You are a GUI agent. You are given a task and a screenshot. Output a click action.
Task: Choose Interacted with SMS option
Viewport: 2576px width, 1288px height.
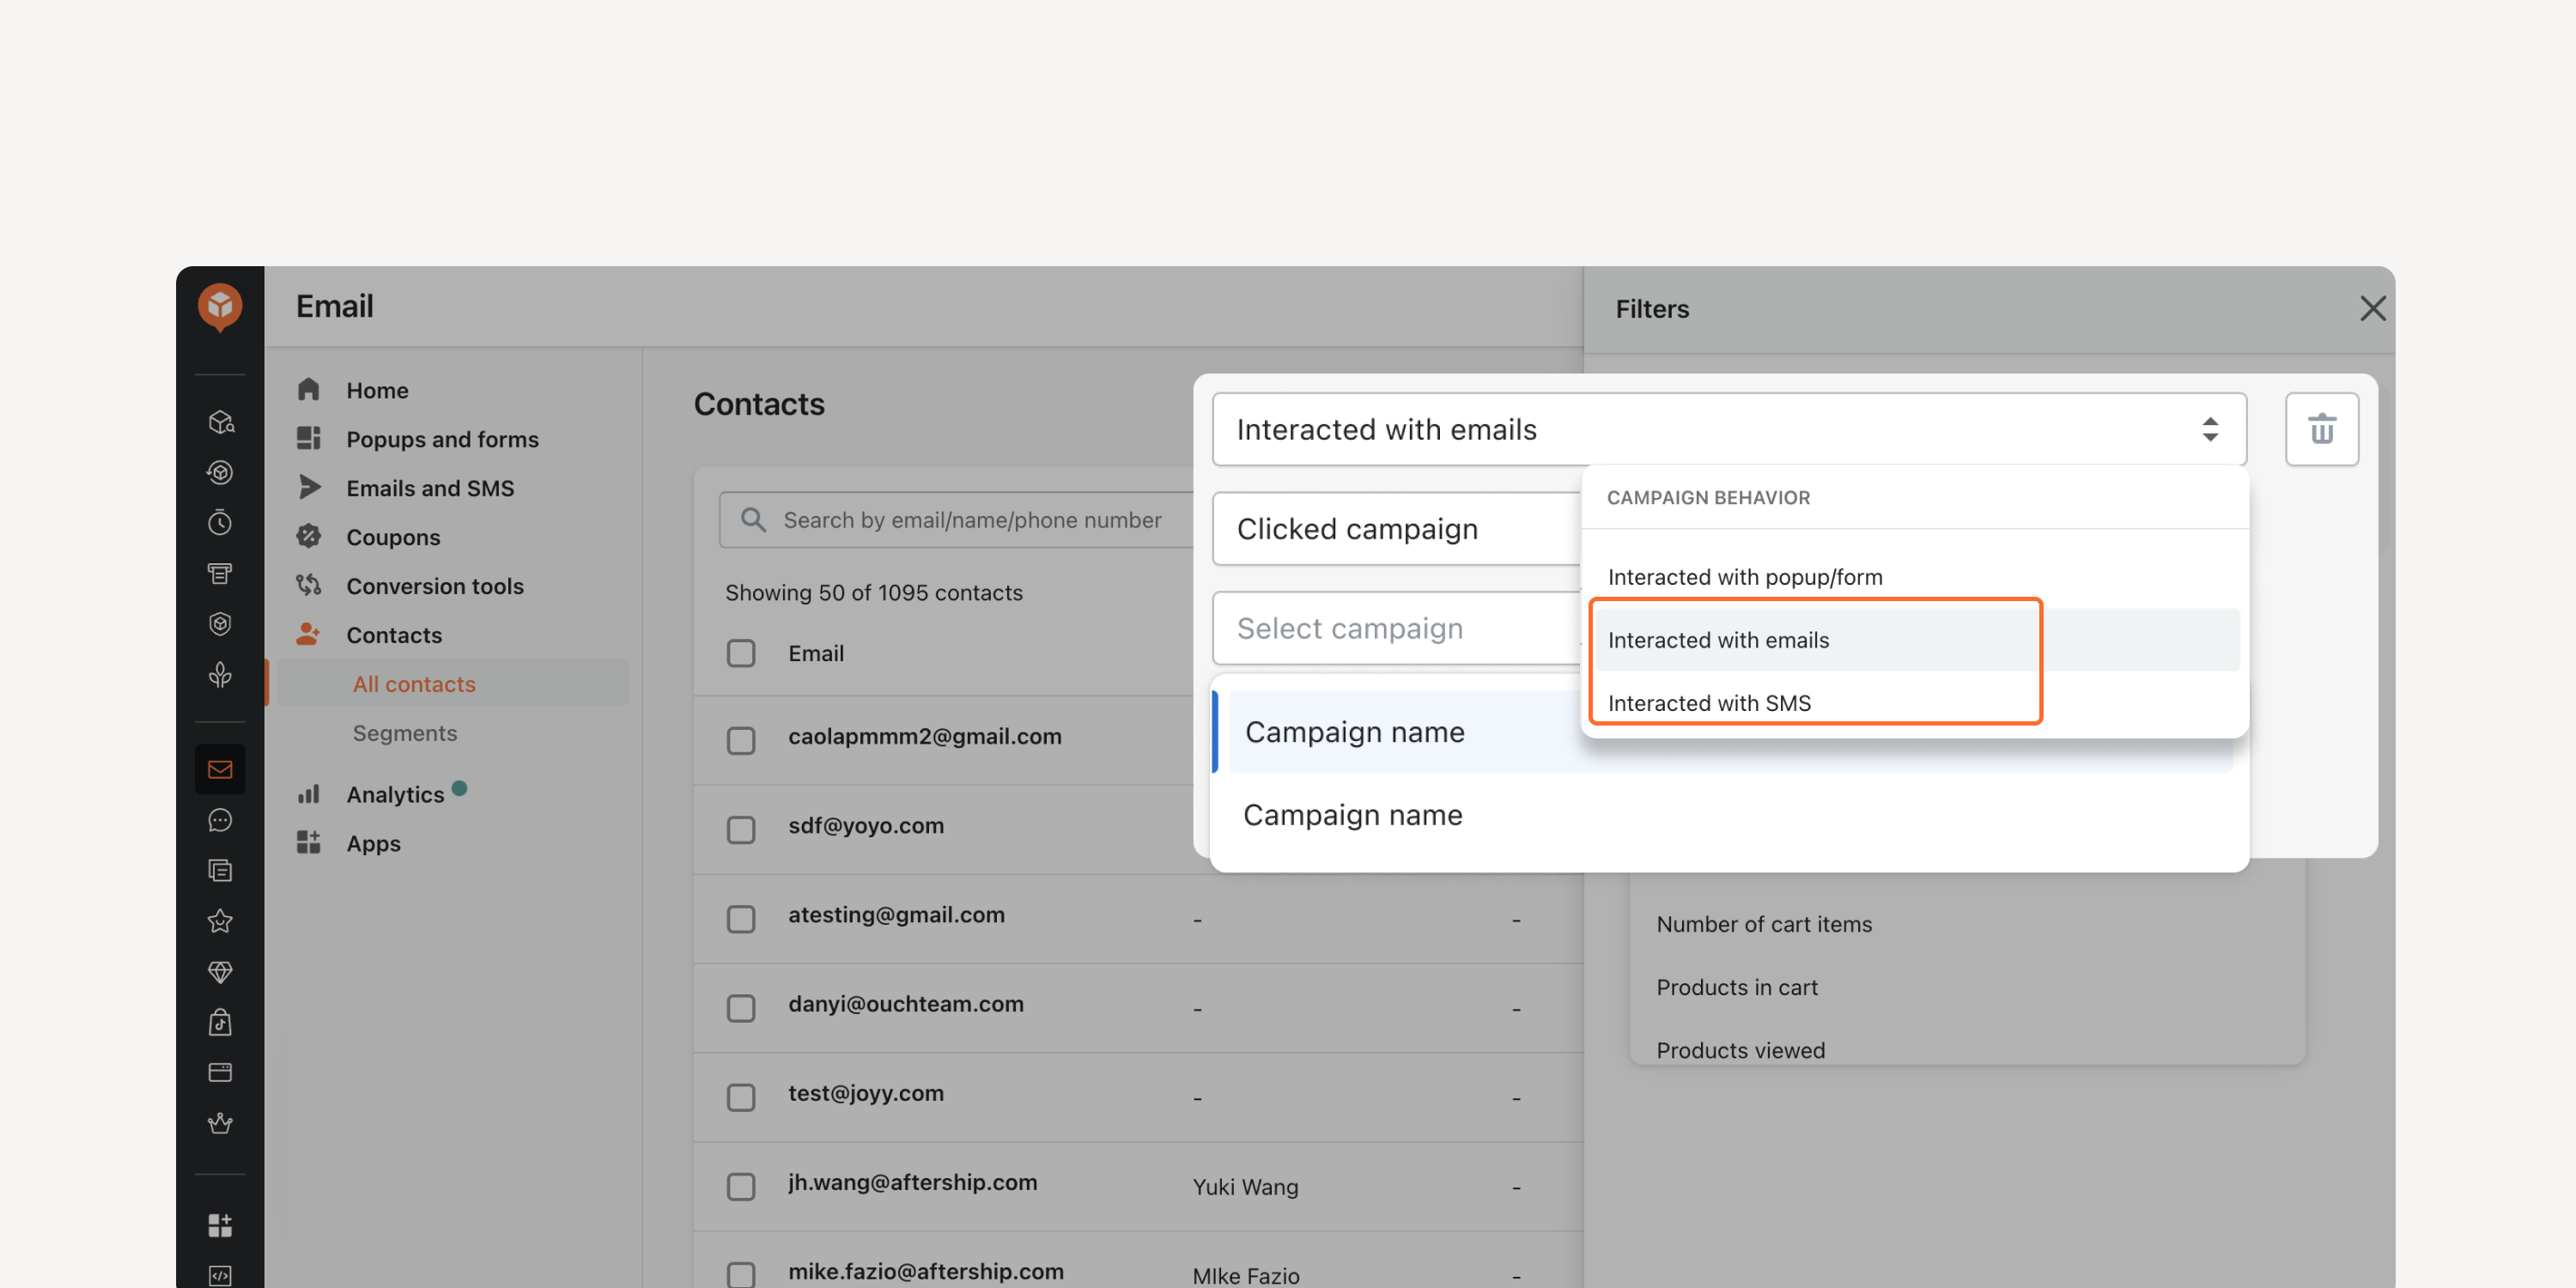tap(1709, 703)
